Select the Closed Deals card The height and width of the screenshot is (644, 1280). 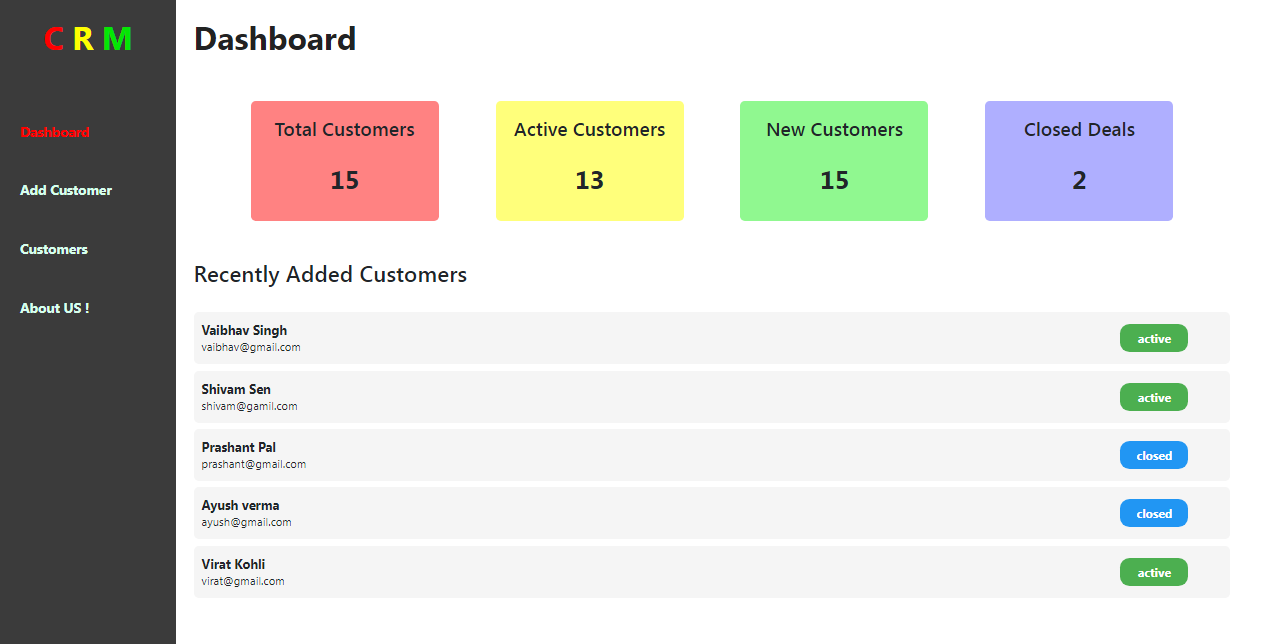(x=1079, y=161)
